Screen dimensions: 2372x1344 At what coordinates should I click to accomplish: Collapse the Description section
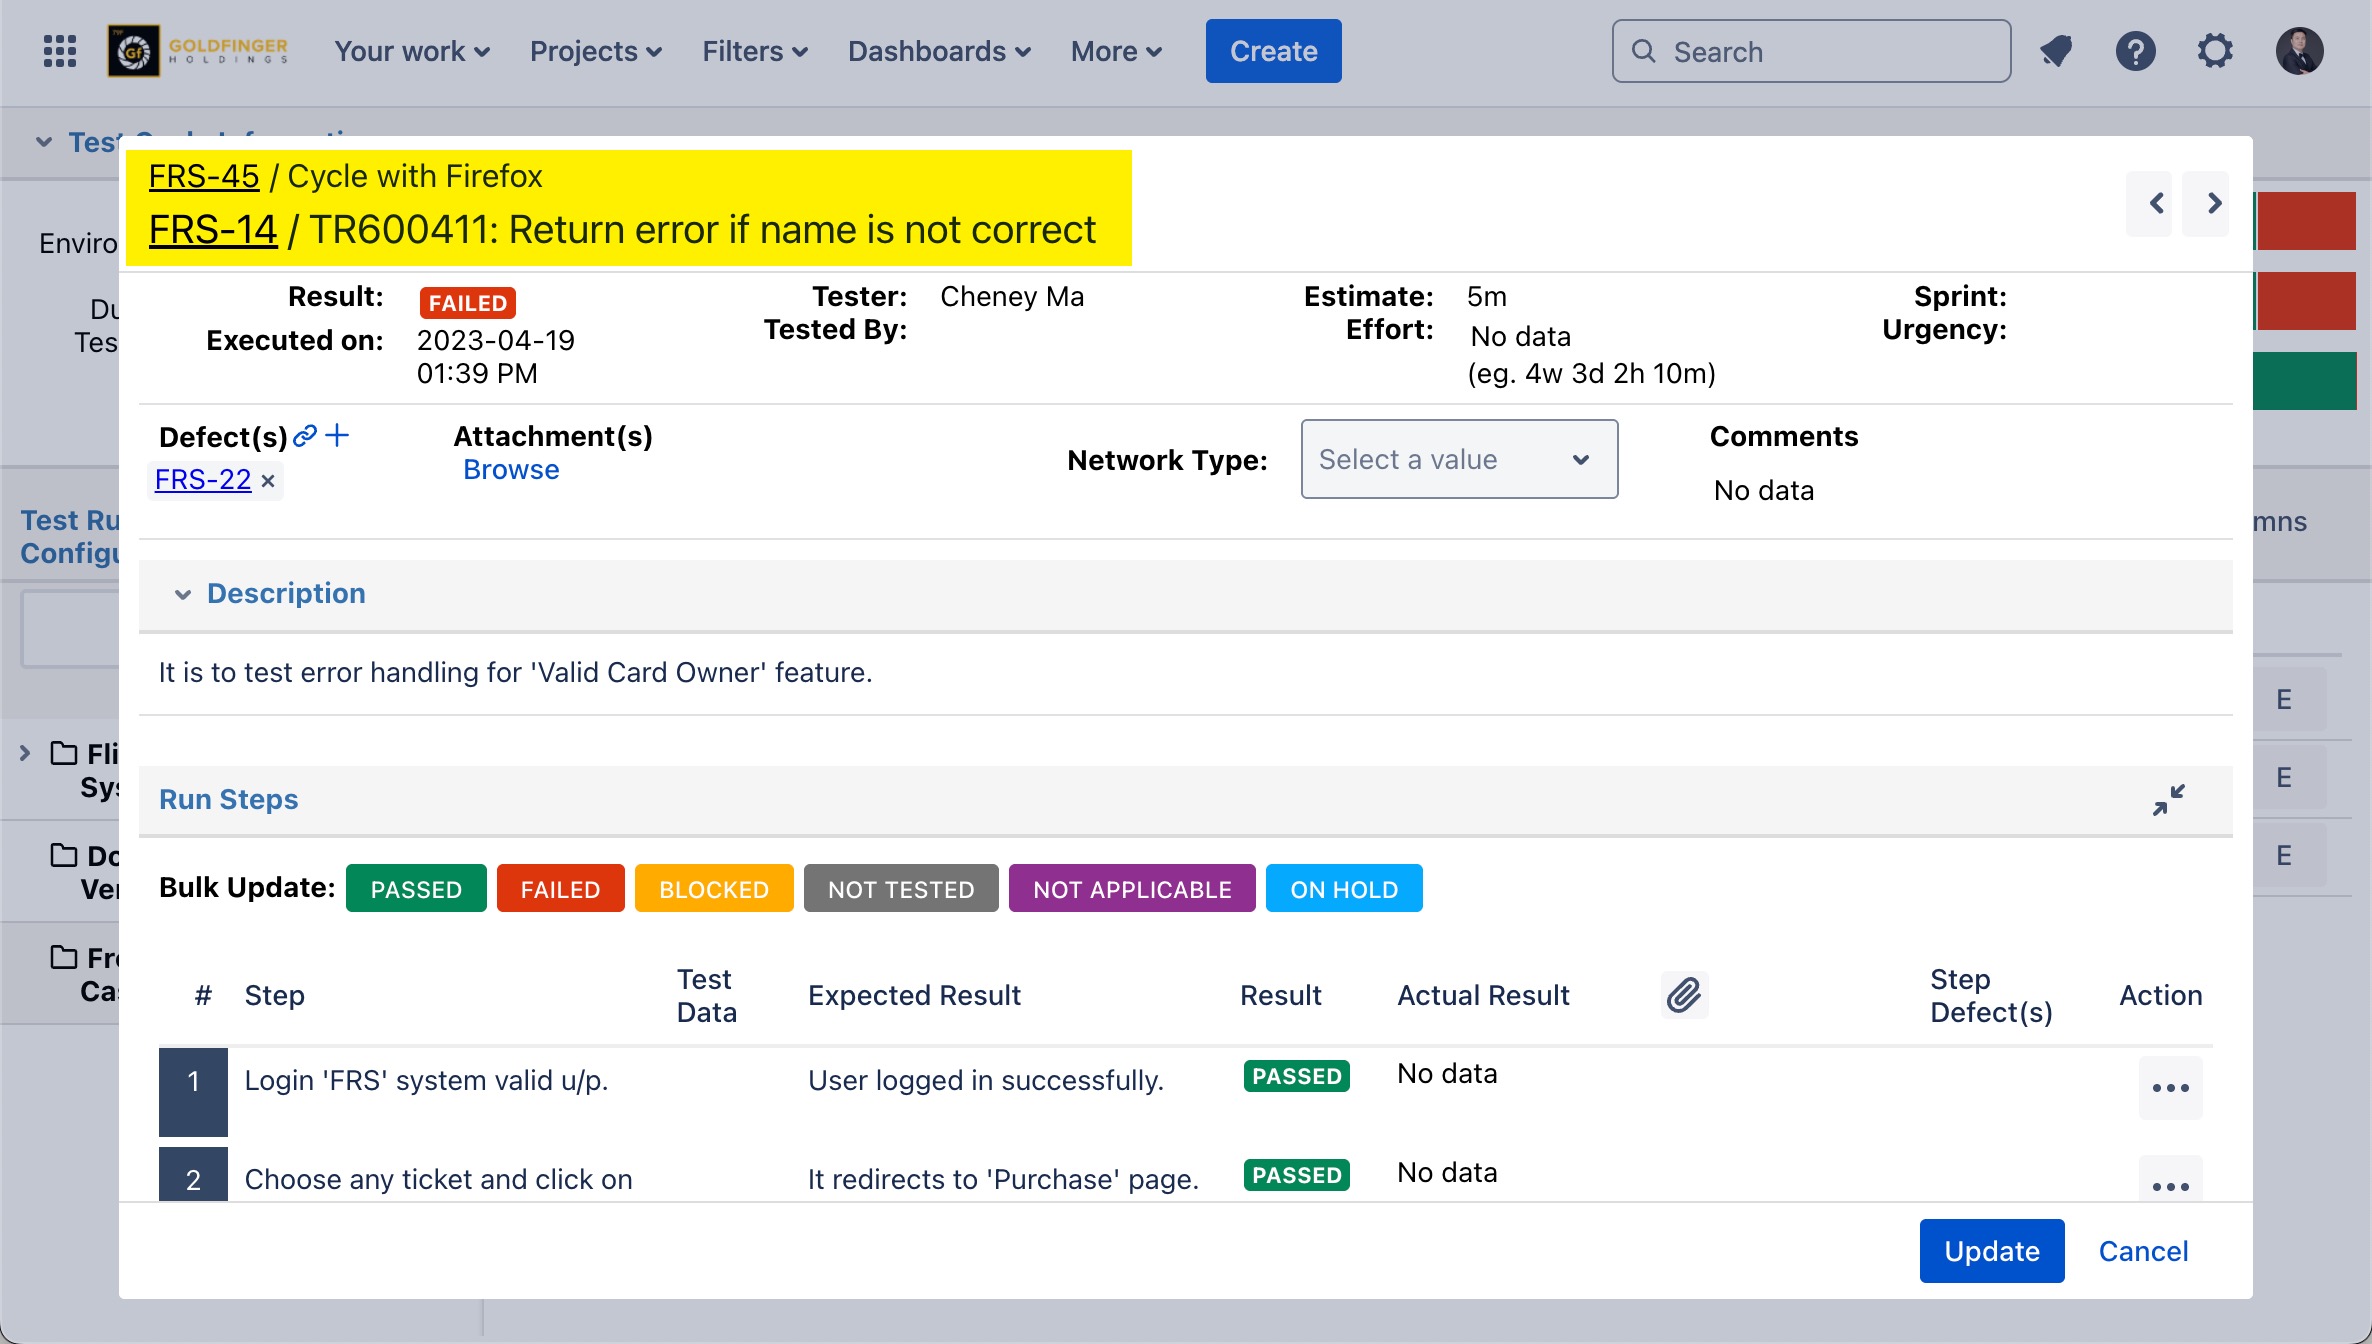182,594
